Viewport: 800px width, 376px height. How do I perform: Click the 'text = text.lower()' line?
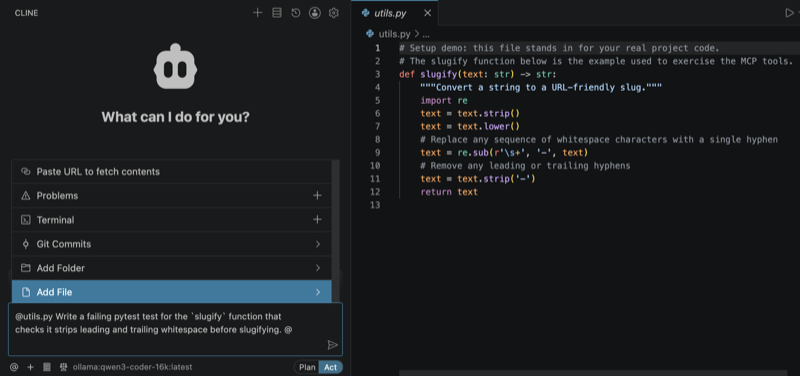(470, 127)
